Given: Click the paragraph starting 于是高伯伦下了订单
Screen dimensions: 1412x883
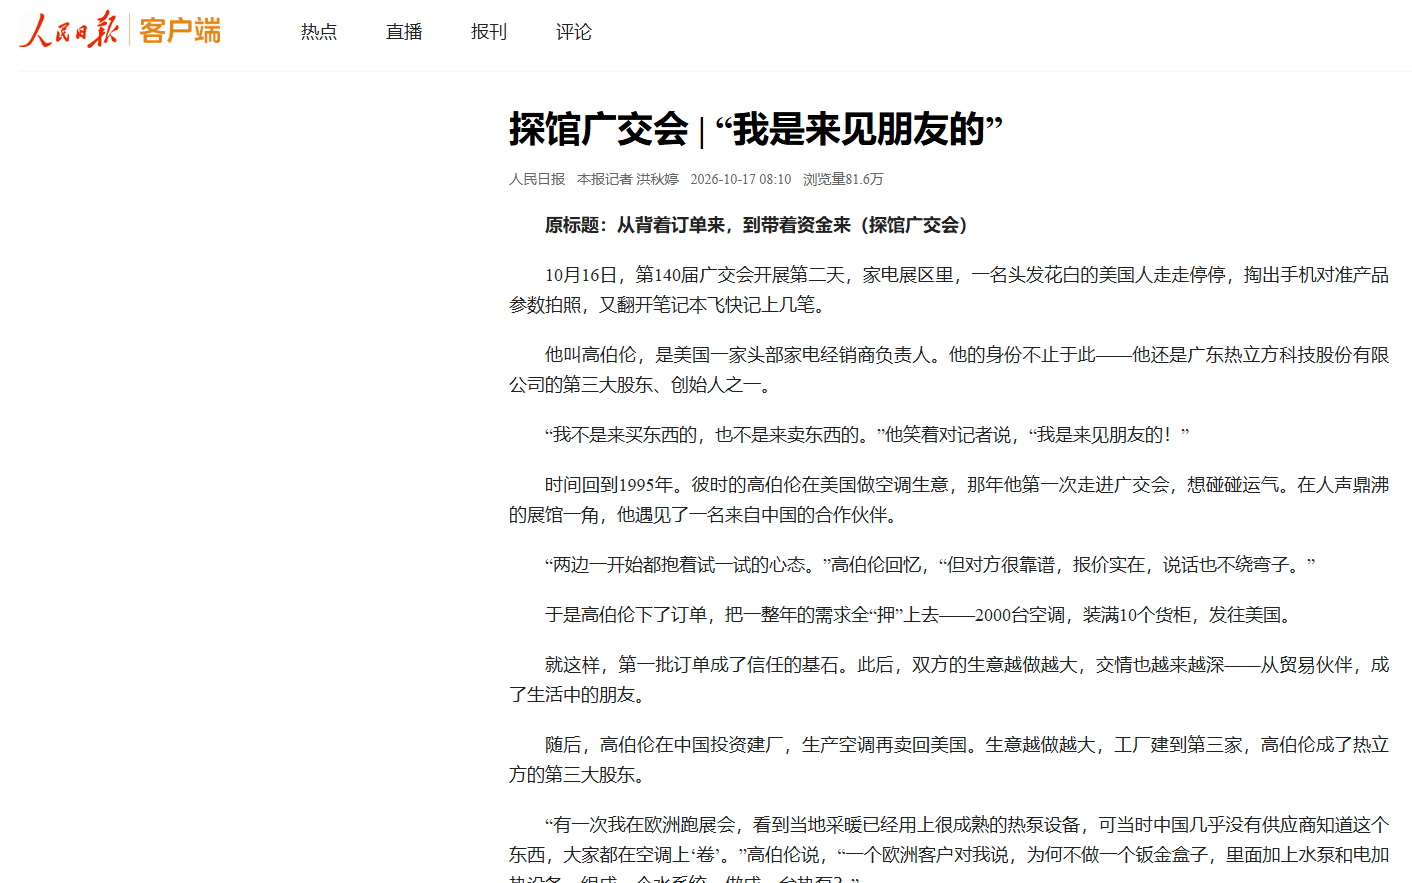Looking at the screenshot, I should [922, 615].
